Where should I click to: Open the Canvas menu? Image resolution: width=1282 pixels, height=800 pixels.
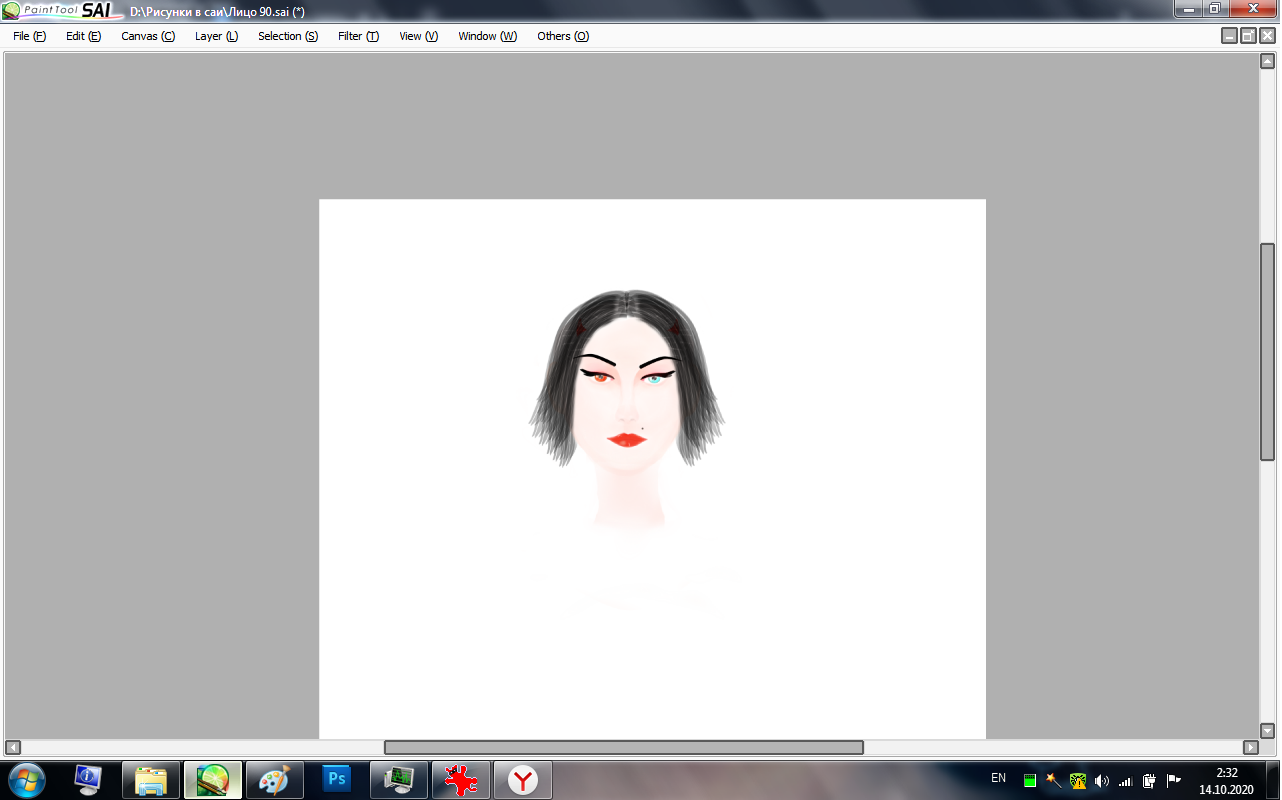(x=147, y=36)
